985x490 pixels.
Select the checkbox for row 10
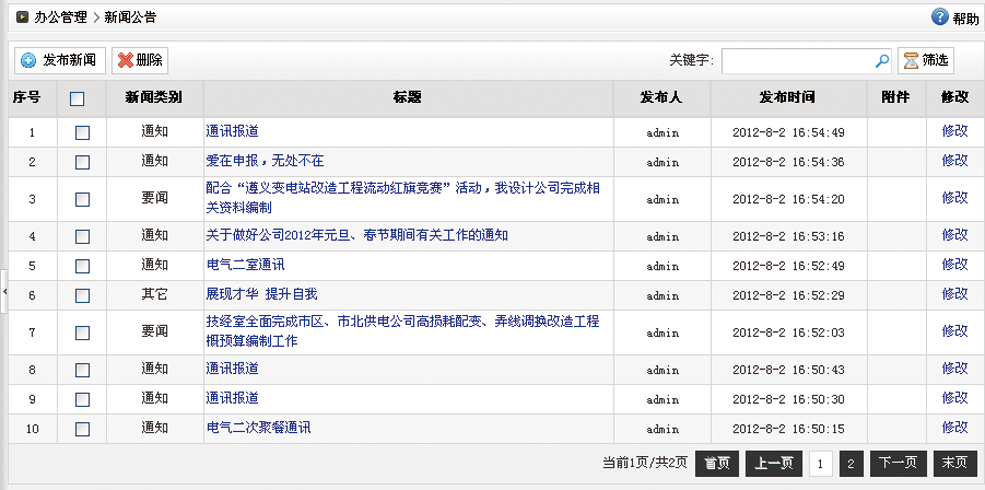[x=82, y=428]
